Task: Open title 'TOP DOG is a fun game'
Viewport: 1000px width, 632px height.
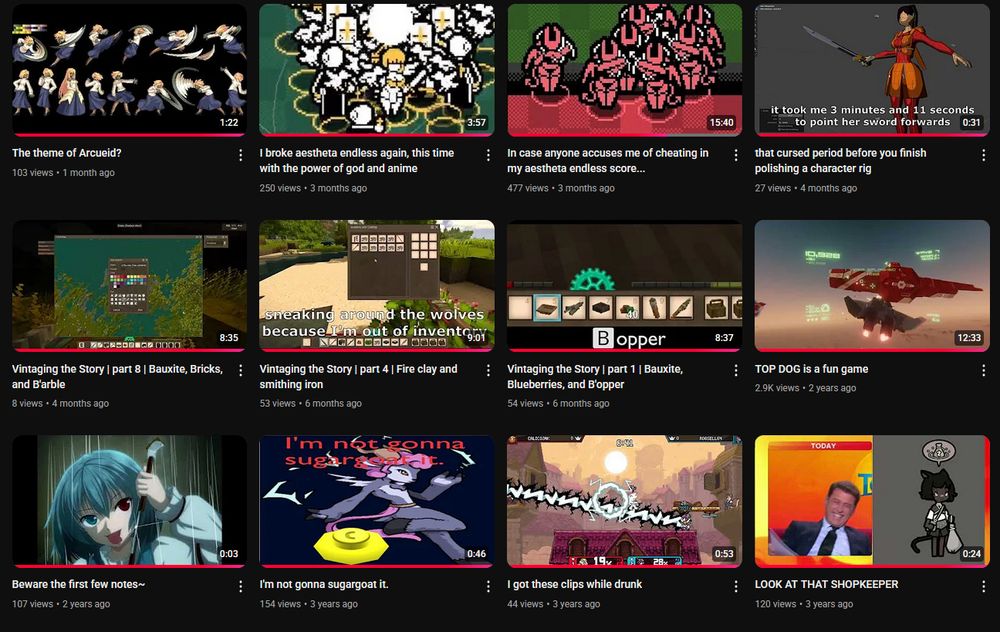Action: (x=811, y=369)
